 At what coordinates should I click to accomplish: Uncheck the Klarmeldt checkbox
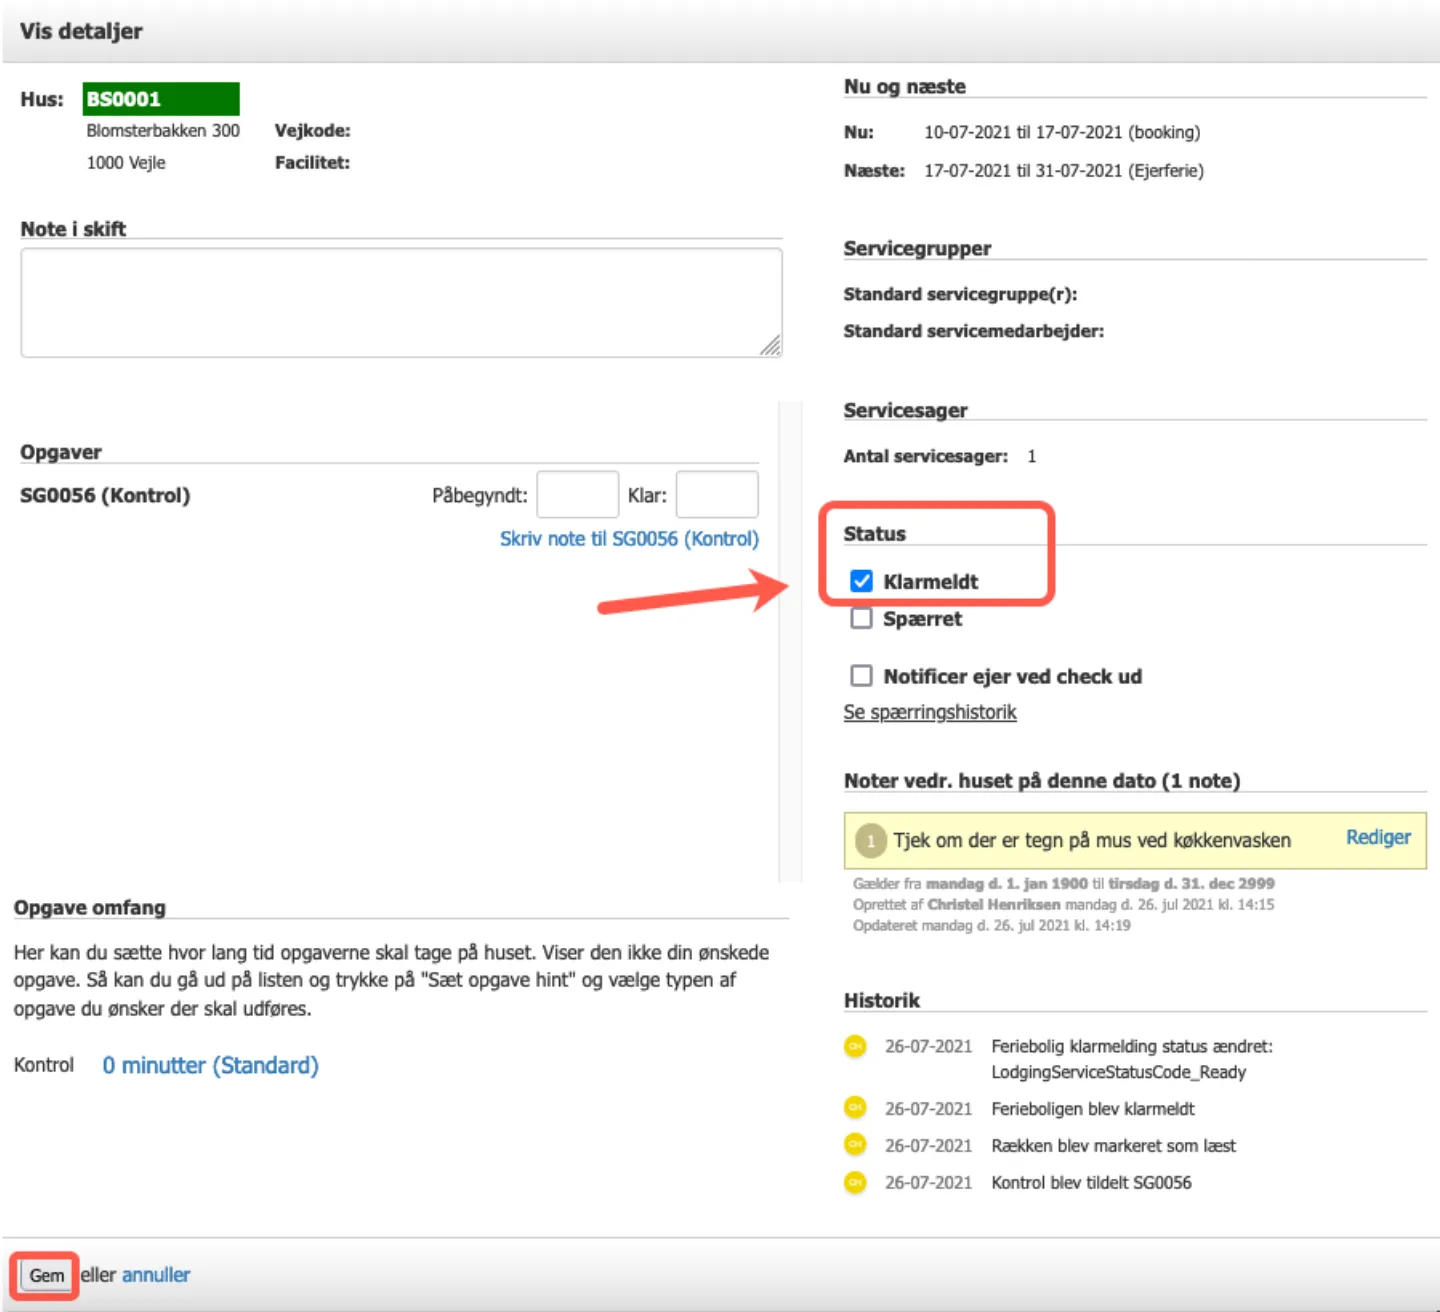861,581
